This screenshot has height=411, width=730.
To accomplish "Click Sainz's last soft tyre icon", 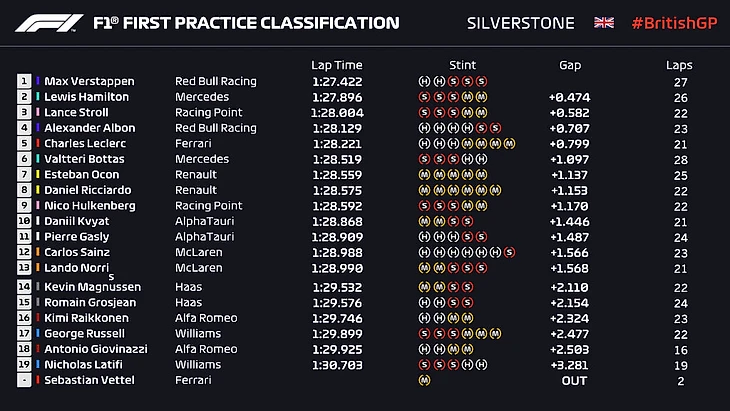I will coord(510,252).
